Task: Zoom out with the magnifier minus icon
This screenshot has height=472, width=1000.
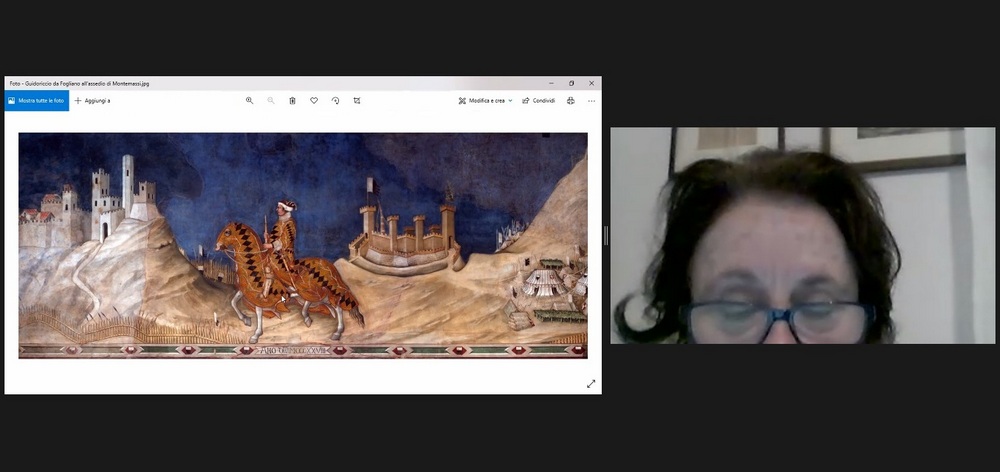Action: tap(271, 101)
